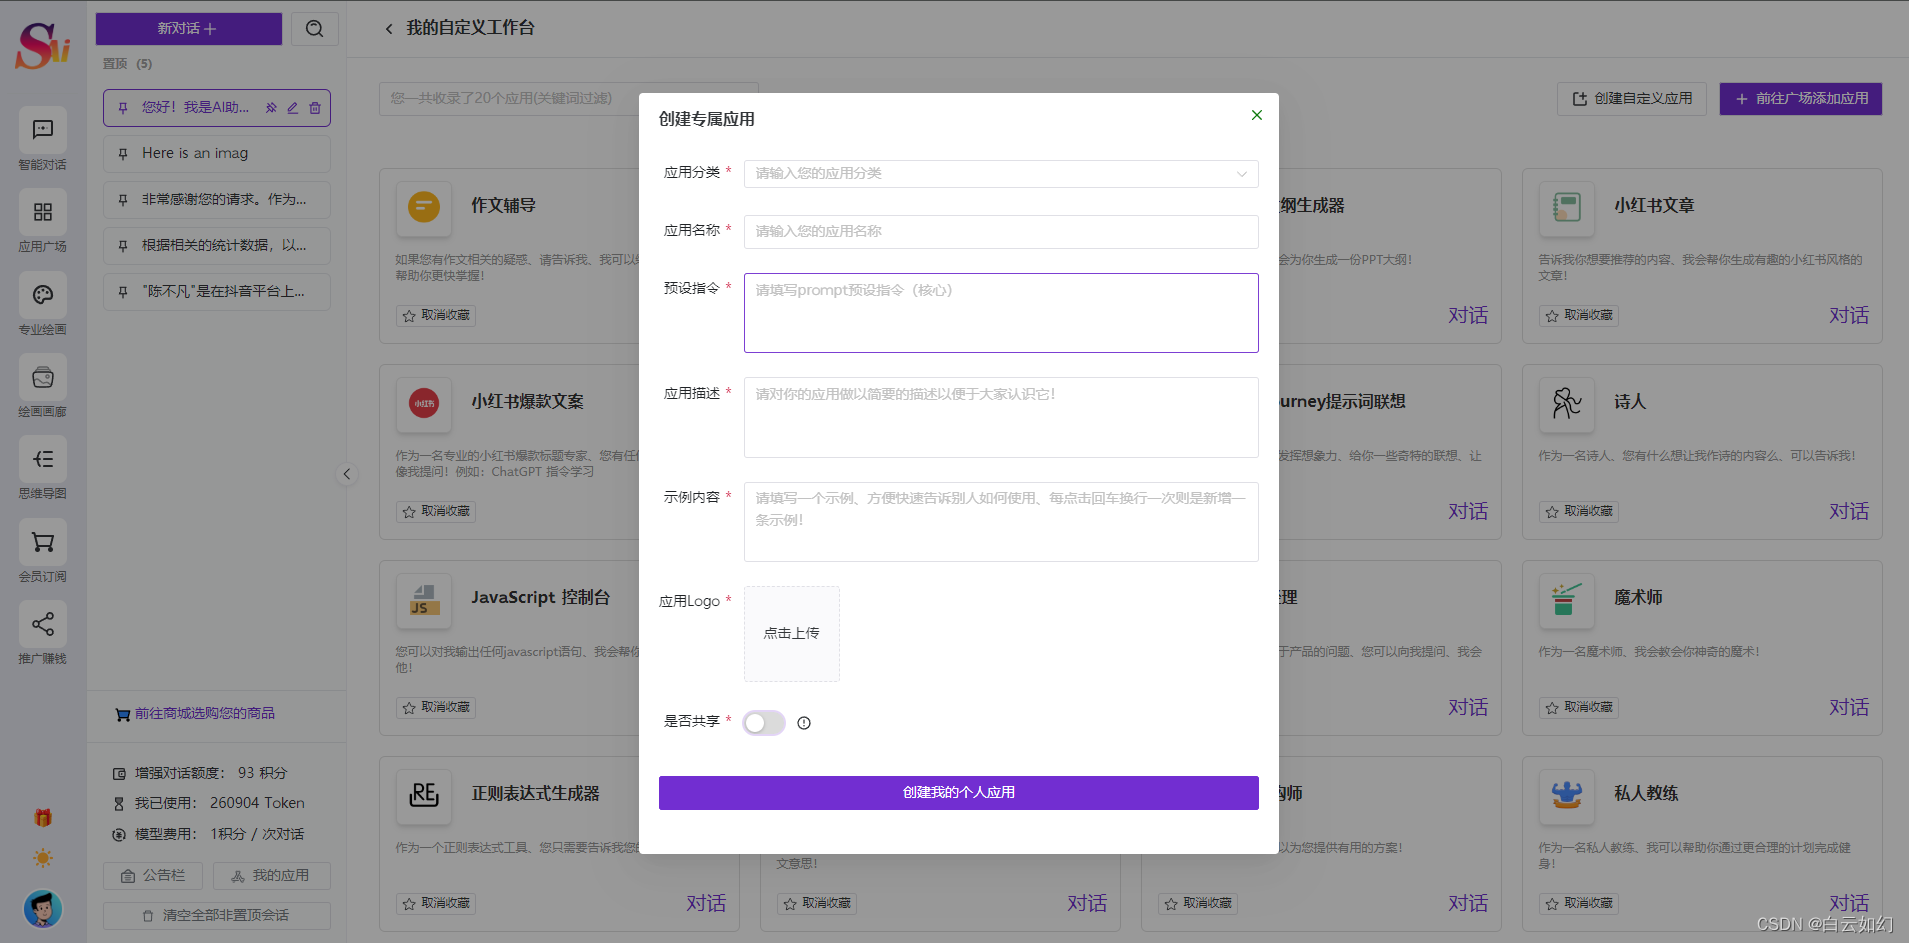This screenshot has height=943, width=1909.
Task: Open the 公告栏 notice board button
Action: click(x=153, y=876)
